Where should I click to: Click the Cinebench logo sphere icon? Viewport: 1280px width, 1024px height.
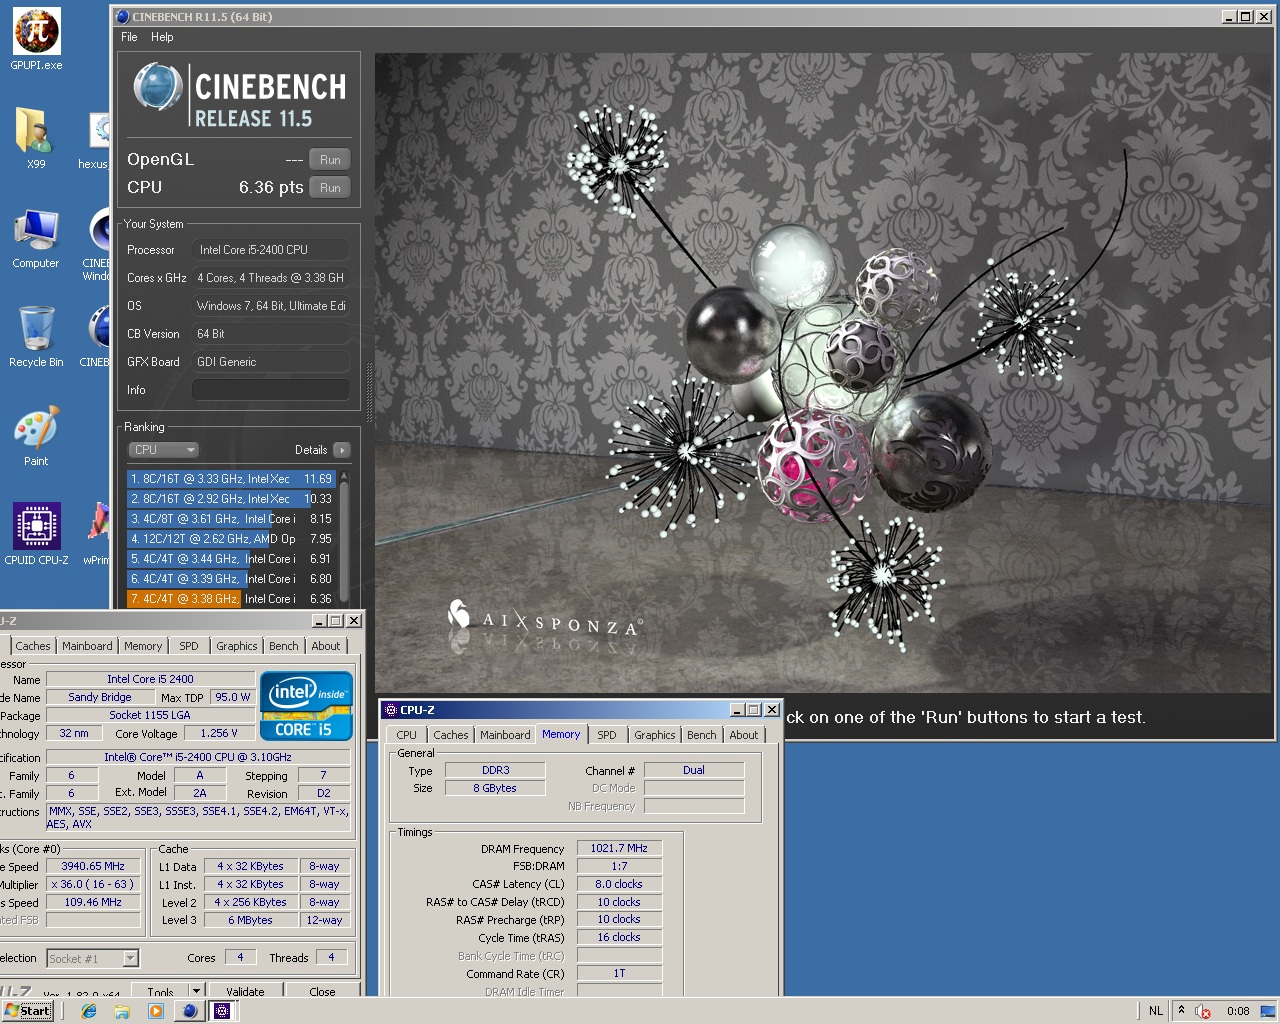pos(157,86)
